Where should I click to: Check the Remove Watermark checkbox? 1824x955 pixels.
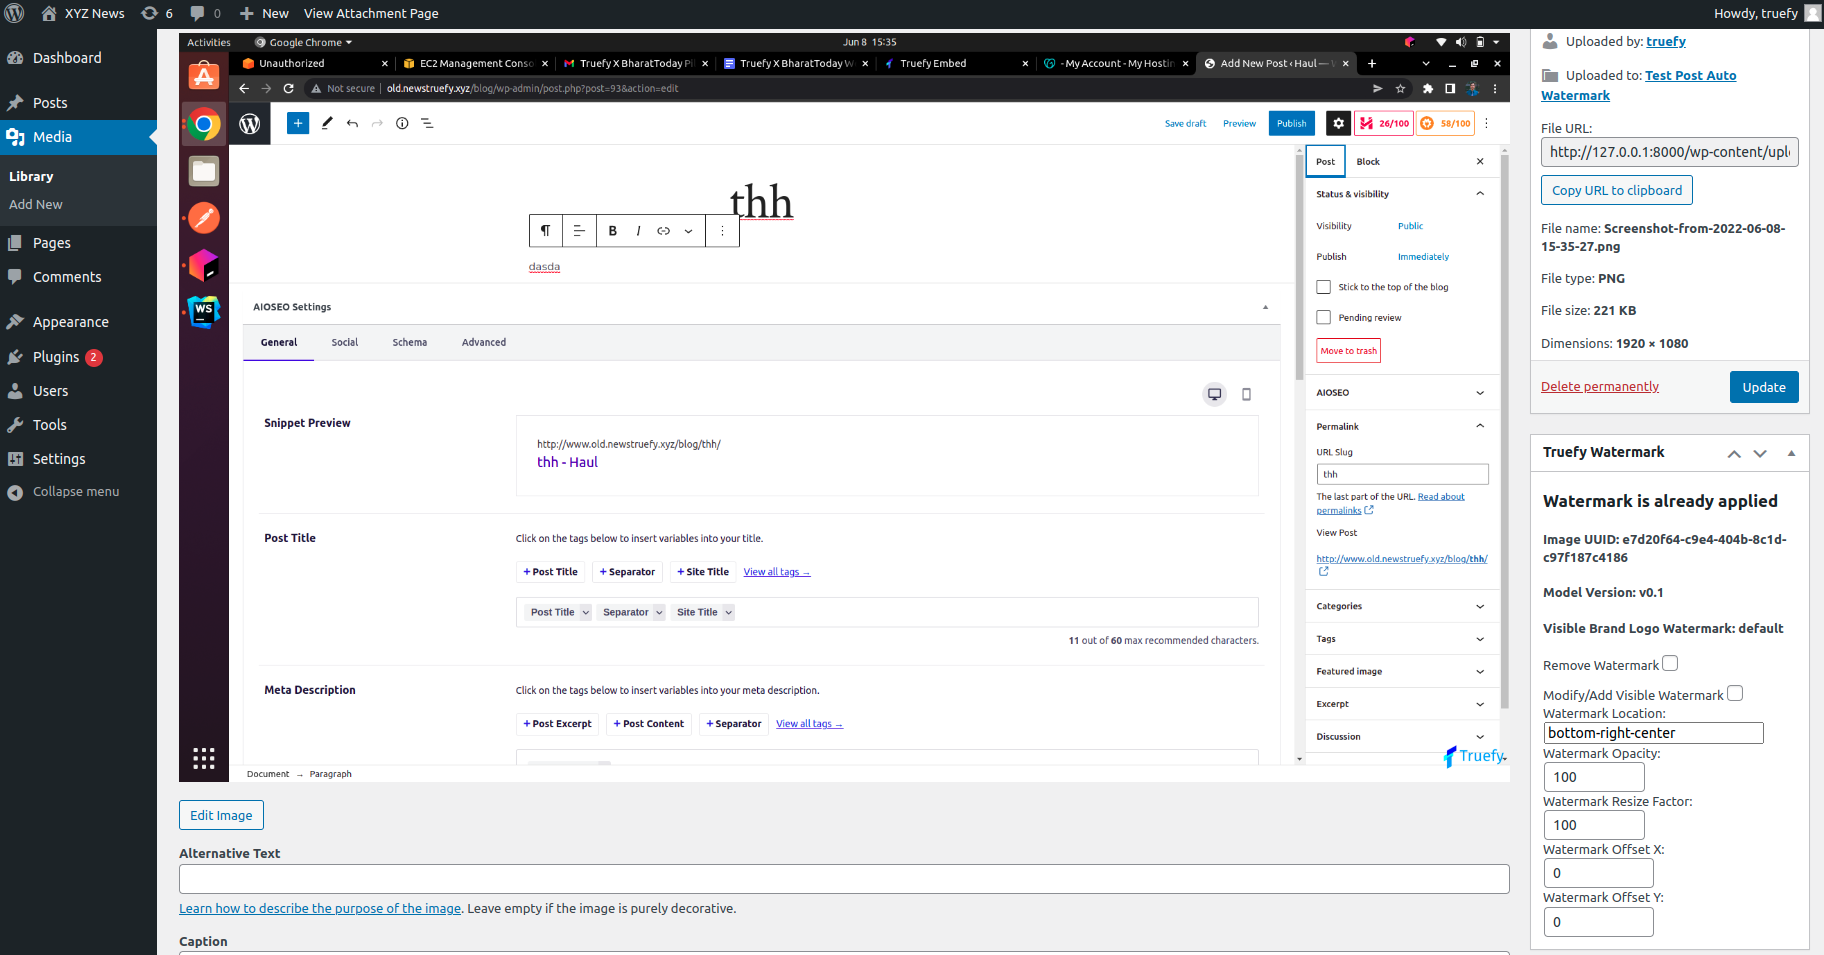[1670, 664]
